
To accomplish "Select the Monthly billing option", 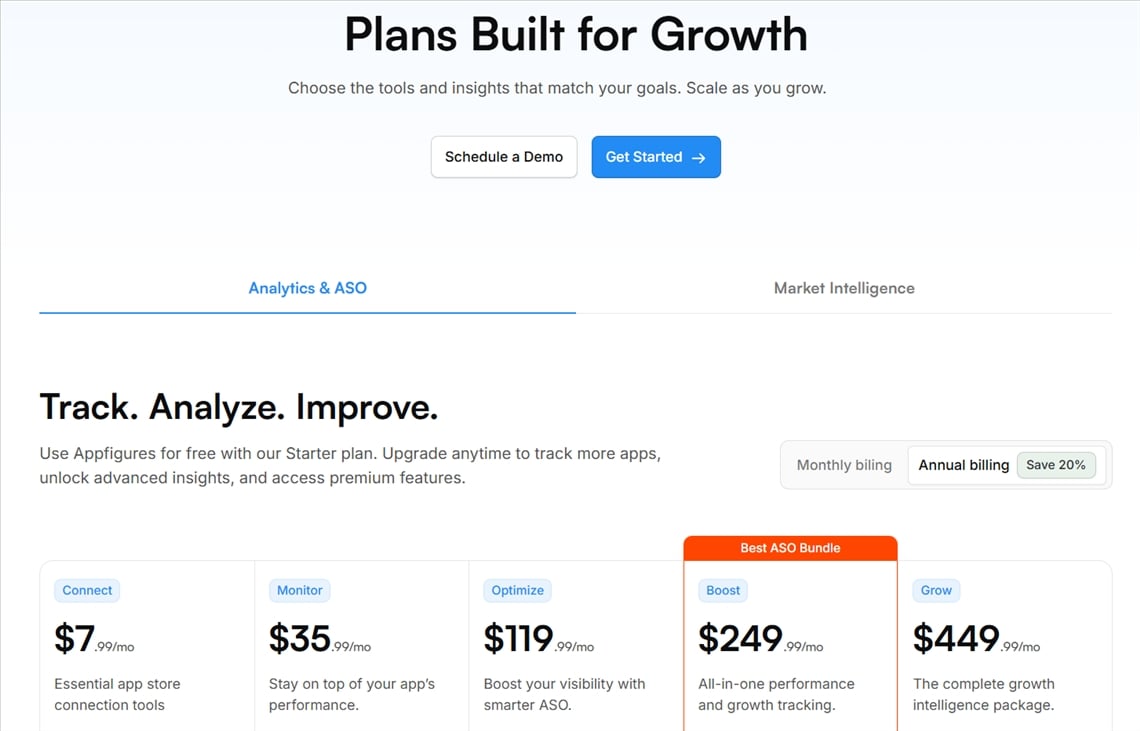I will [x=844, y=465].
